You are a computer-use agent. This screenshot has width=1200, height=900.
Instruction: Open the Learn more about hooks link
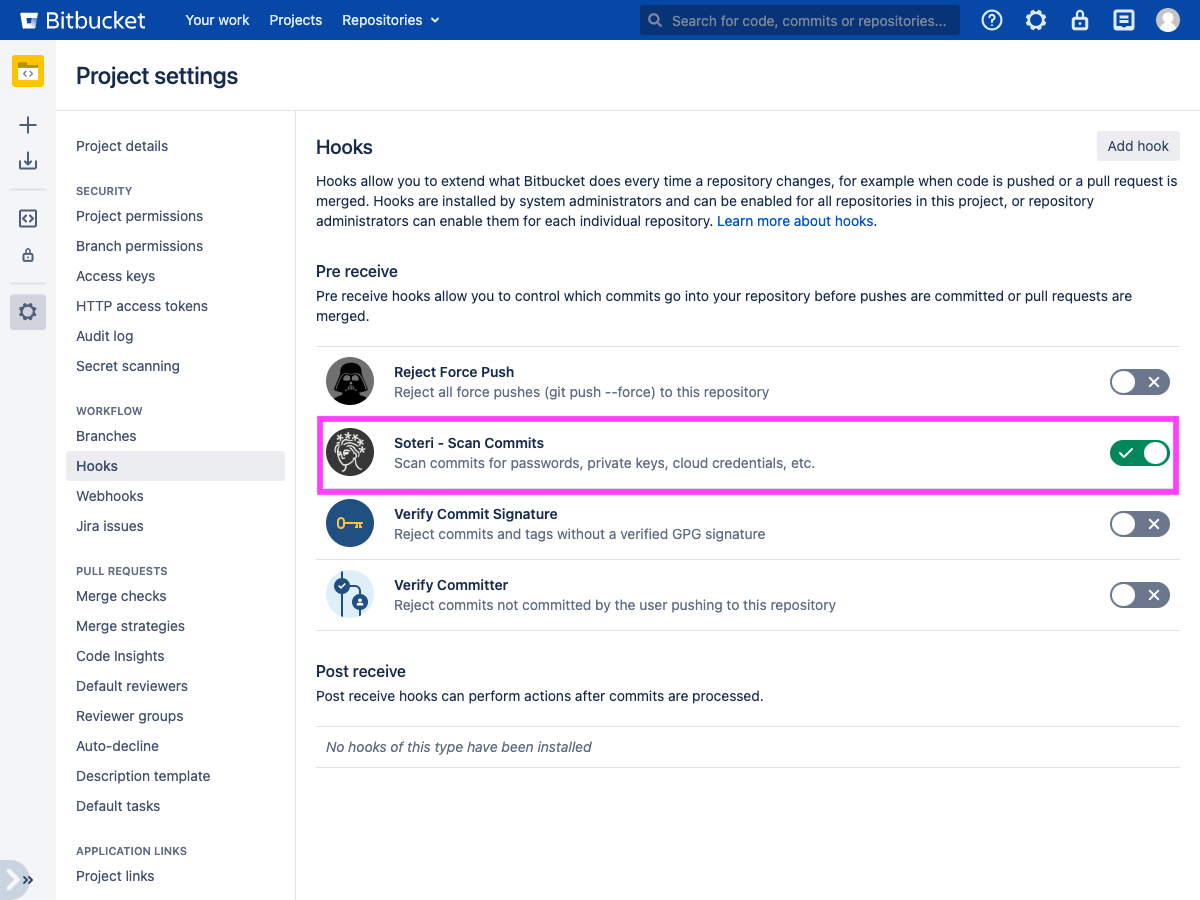795,221
